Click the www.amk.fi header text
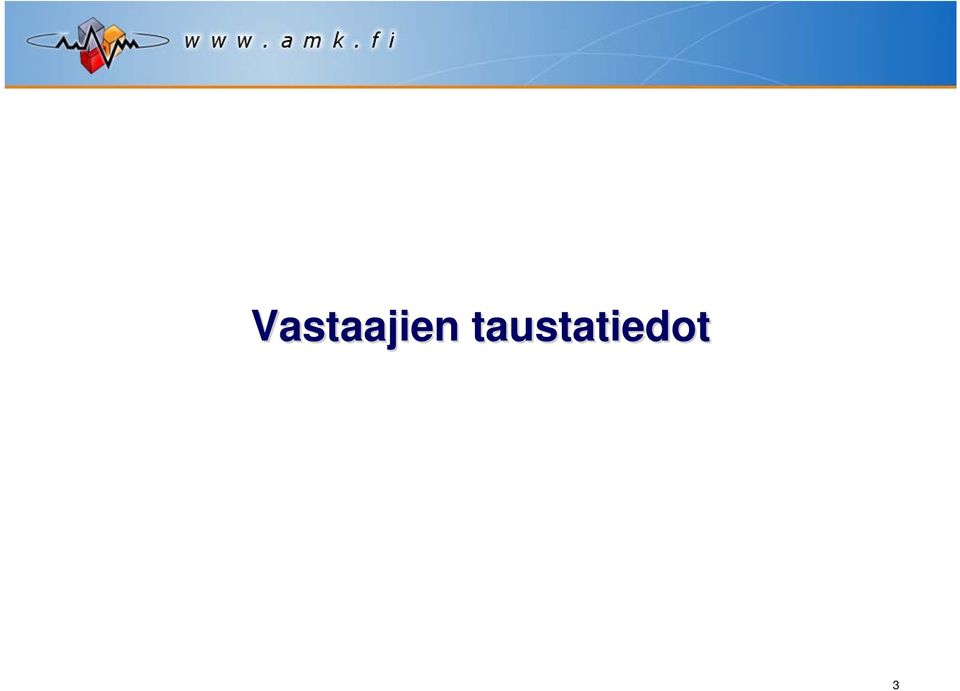The width and height of the screenshot is (960, 691). tap(290, 41)
